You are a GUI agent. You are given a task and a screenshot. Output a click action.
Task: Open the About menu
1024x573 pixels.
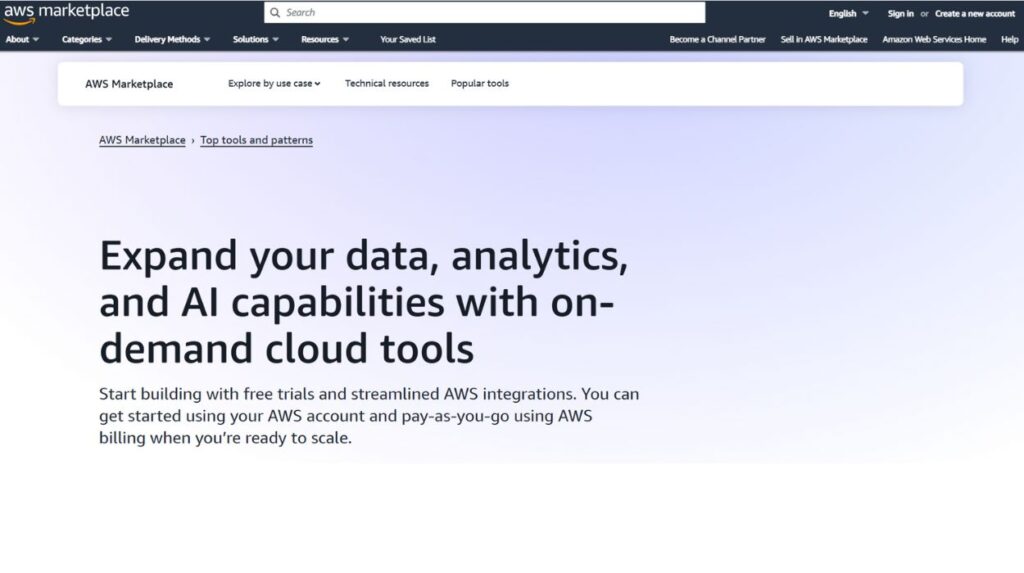(x=22, y=39)
